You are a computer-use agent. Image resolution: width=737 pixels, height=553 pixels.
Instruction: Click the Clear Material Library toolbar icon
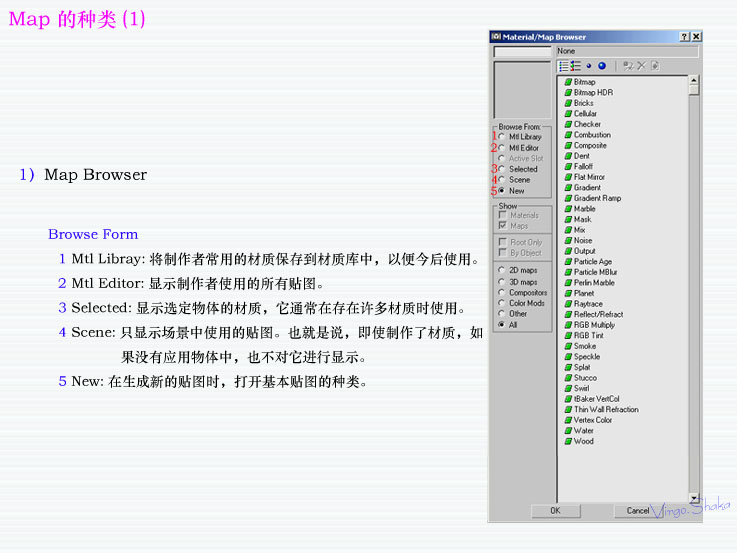coord(655,66)
